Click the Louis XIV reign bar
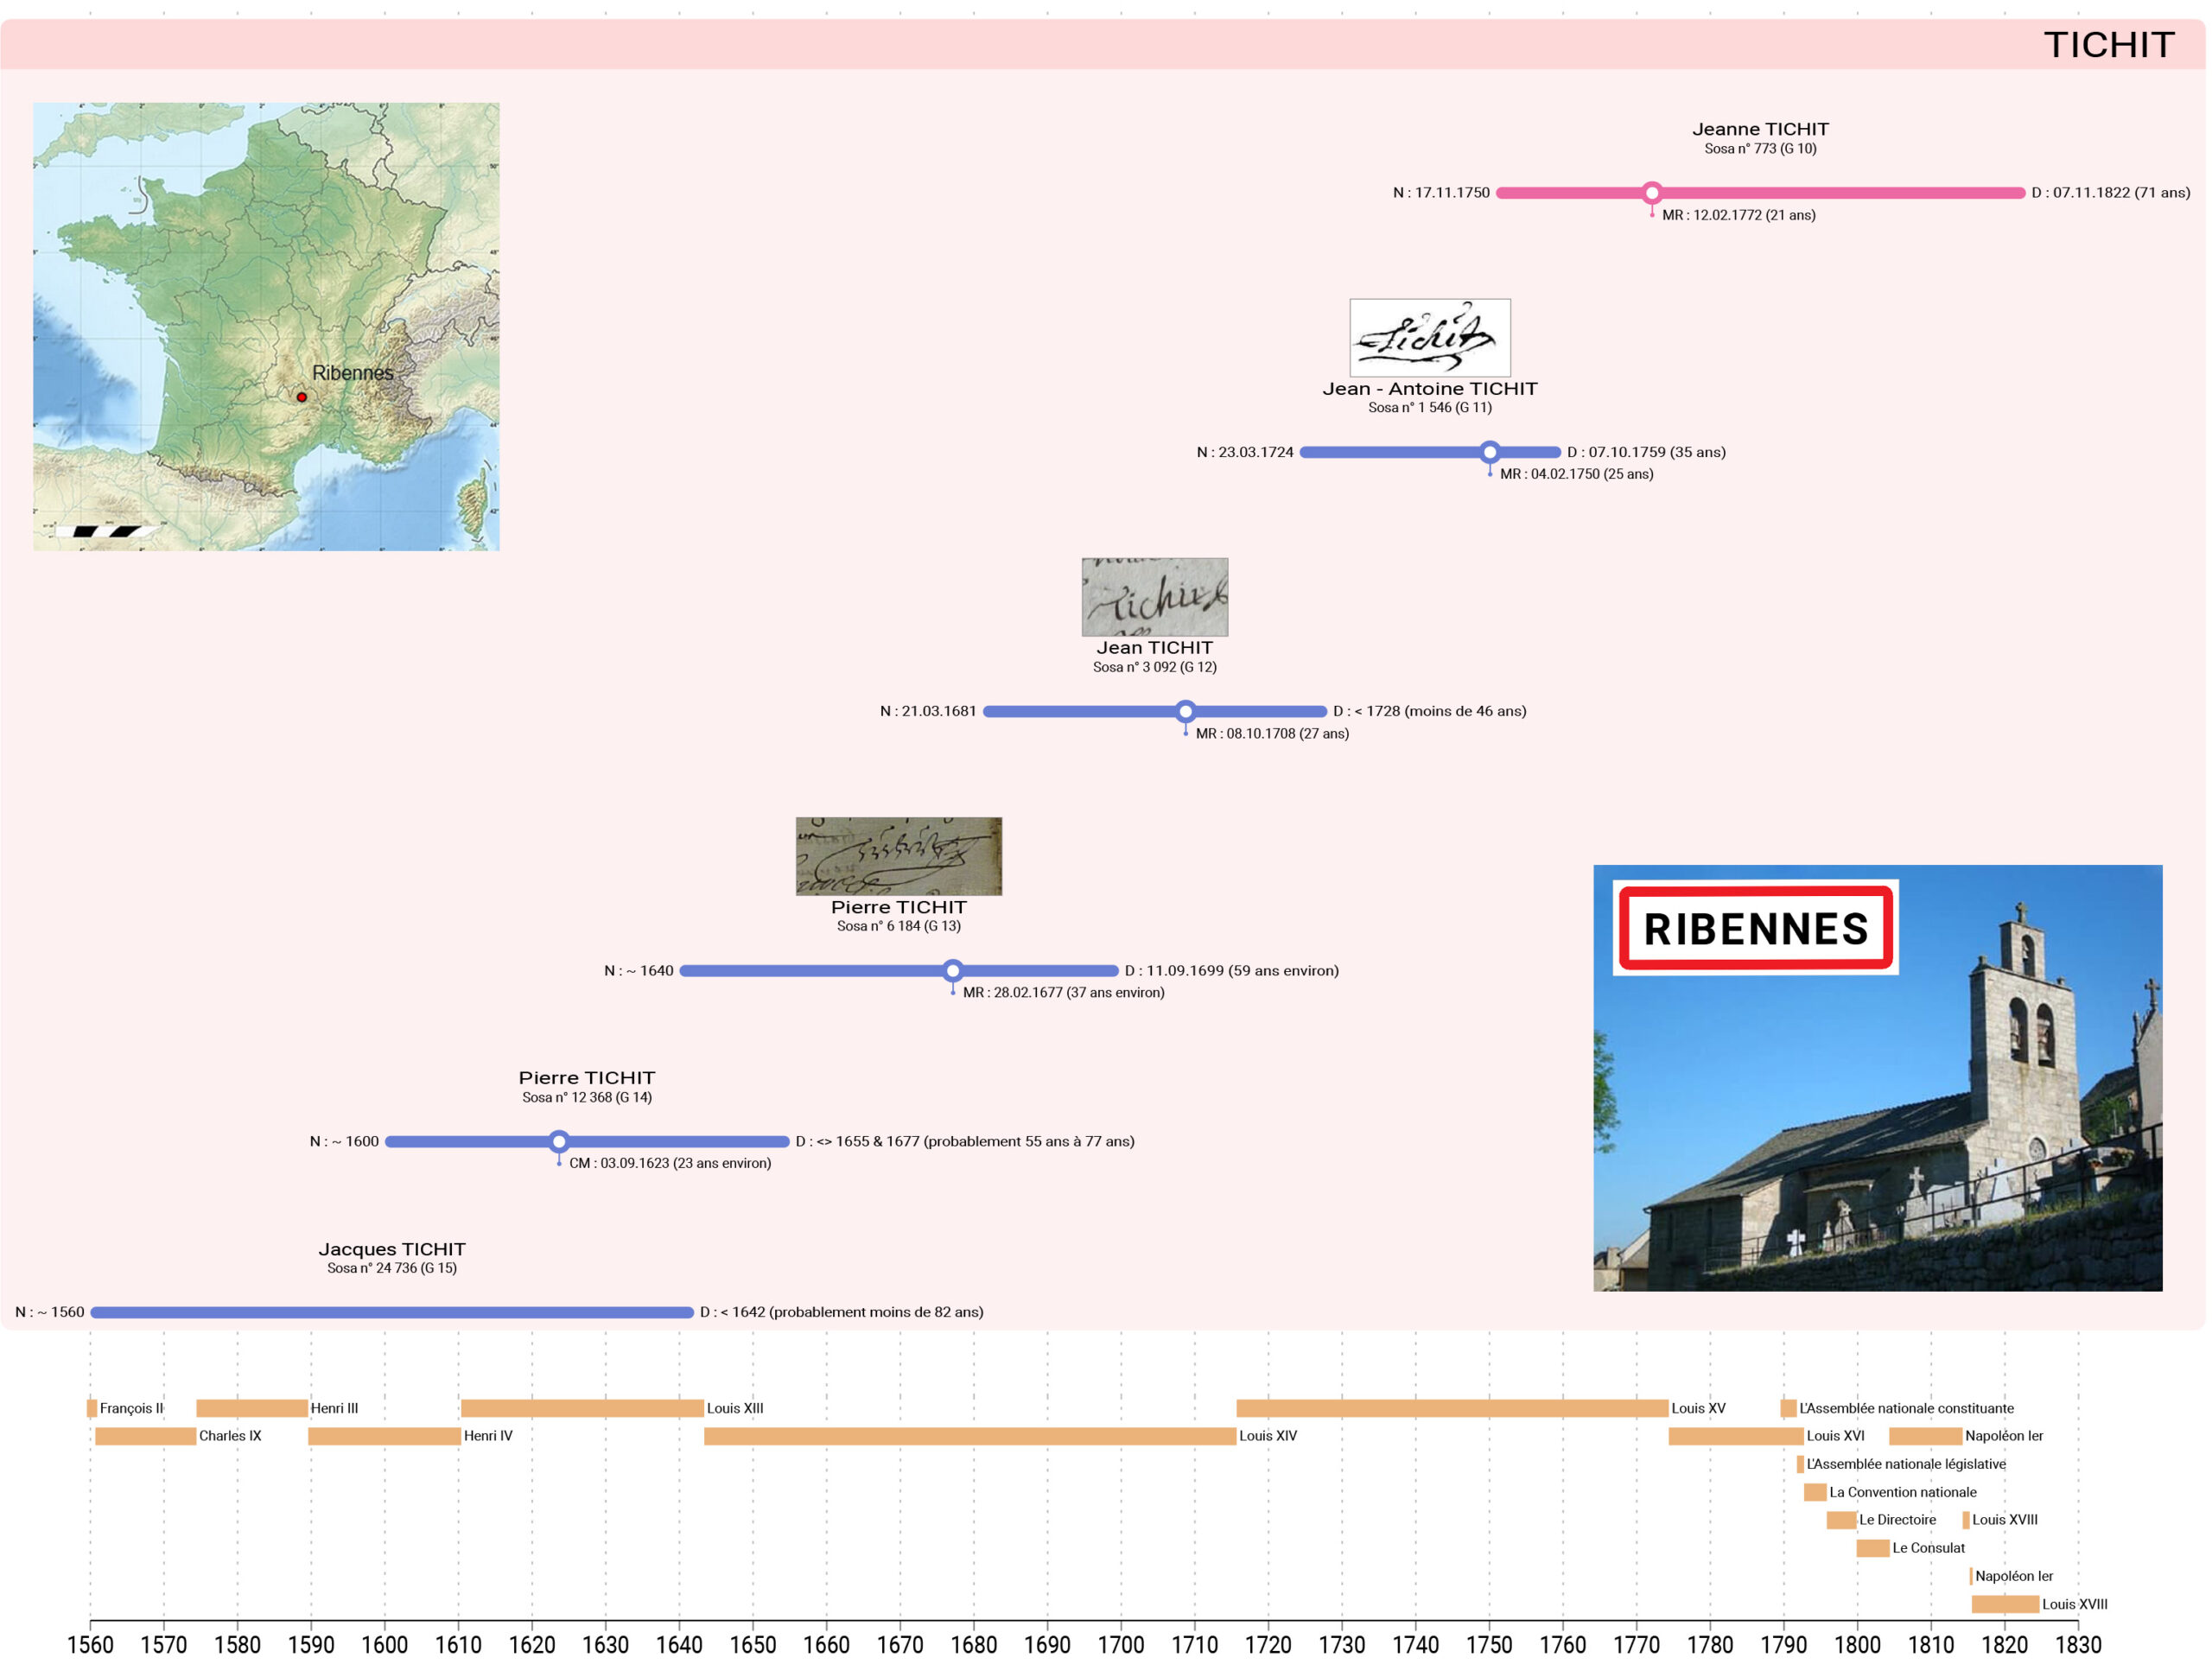 [969, 1436]
